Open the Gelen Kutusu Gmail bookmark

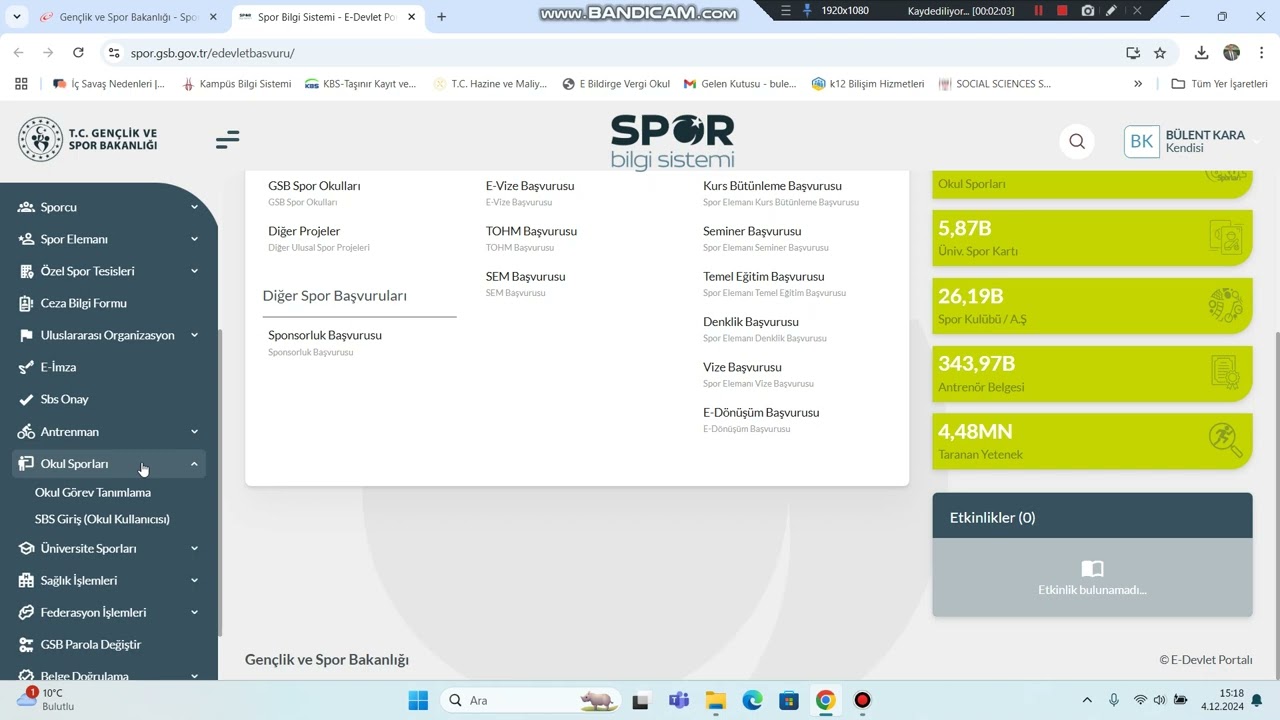click(x=740, y=84)
